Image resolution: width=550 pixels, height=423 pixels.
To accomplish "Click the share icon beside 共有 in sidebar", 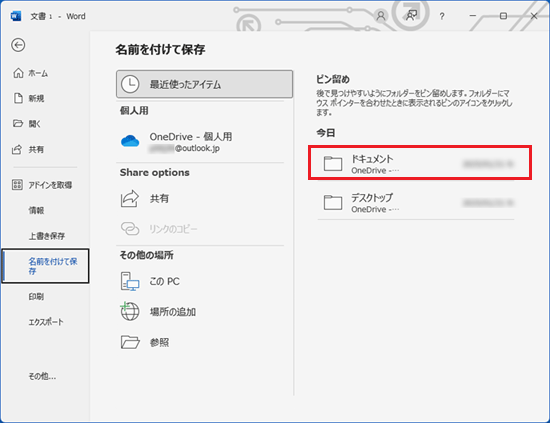I will coord(17,150).
